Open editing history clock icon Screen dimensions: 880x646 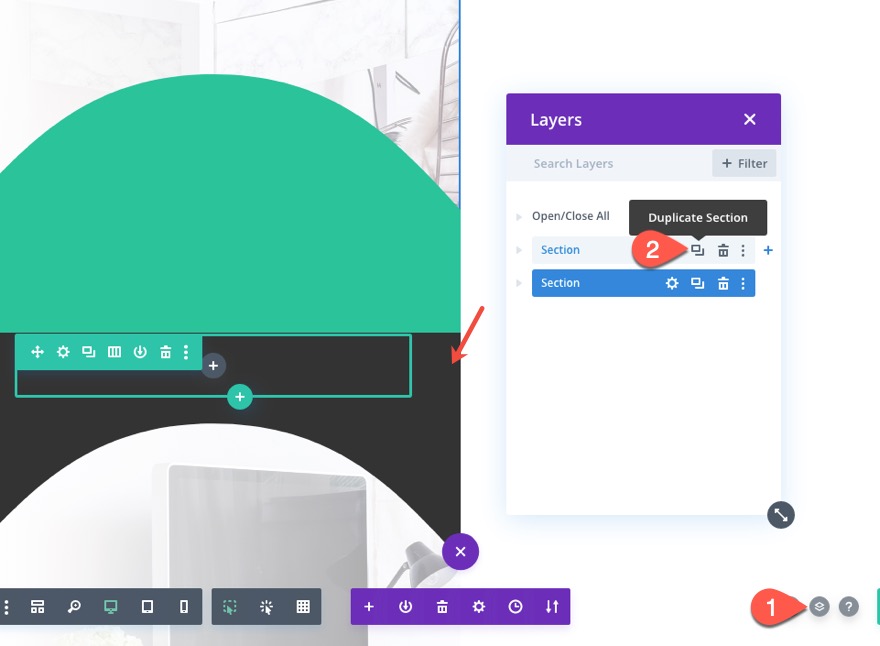coord(515,607)
